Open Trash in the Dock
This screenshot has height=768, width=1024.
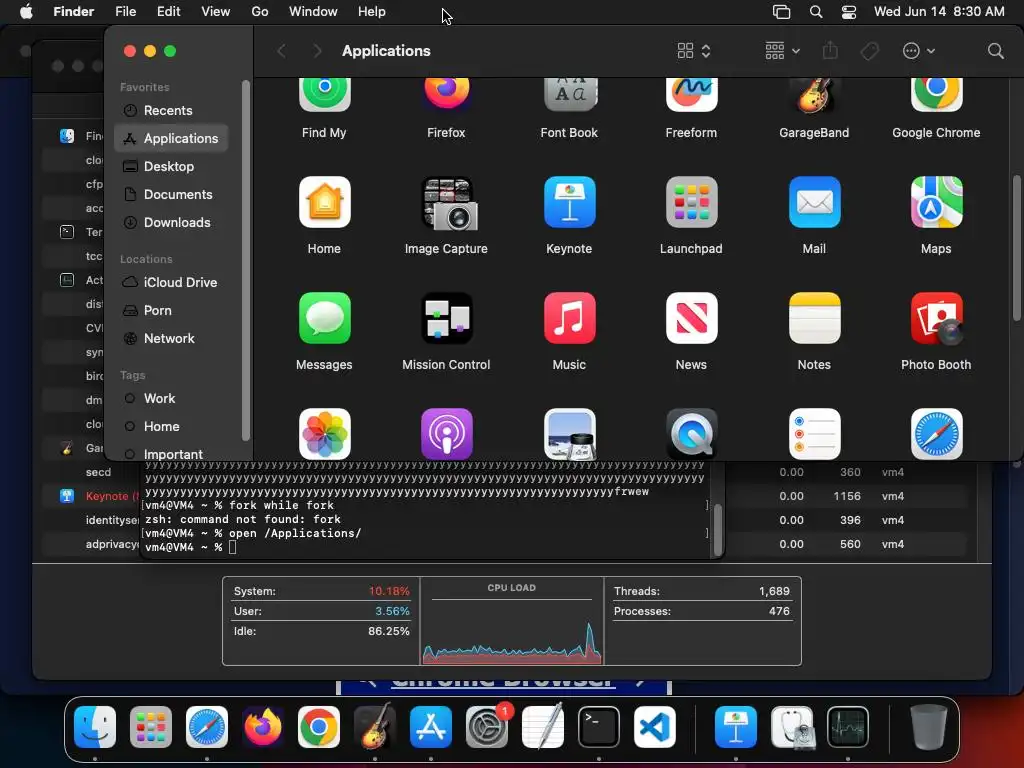pyautogui.click(x=928, y=727)
